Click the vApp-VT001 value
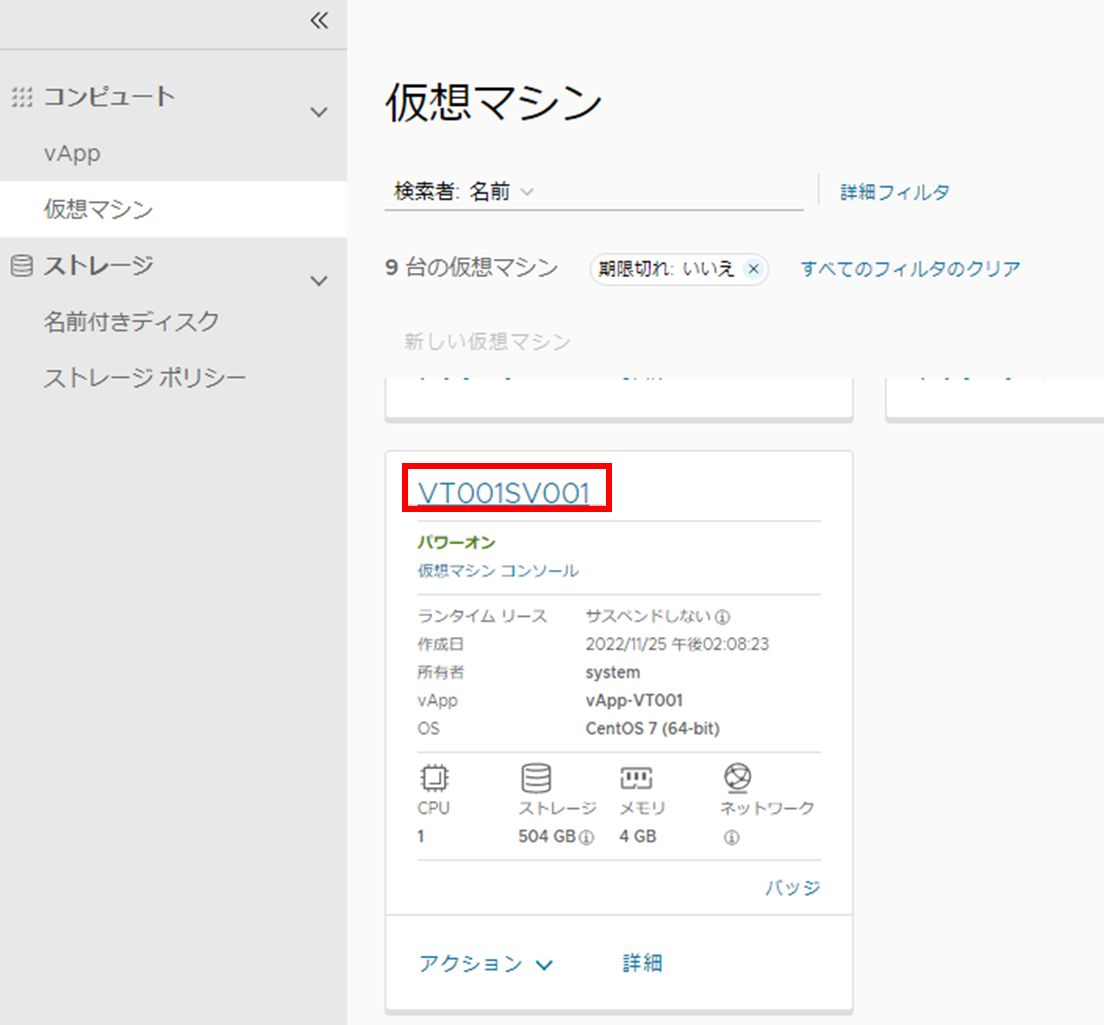 click(634, 700)
